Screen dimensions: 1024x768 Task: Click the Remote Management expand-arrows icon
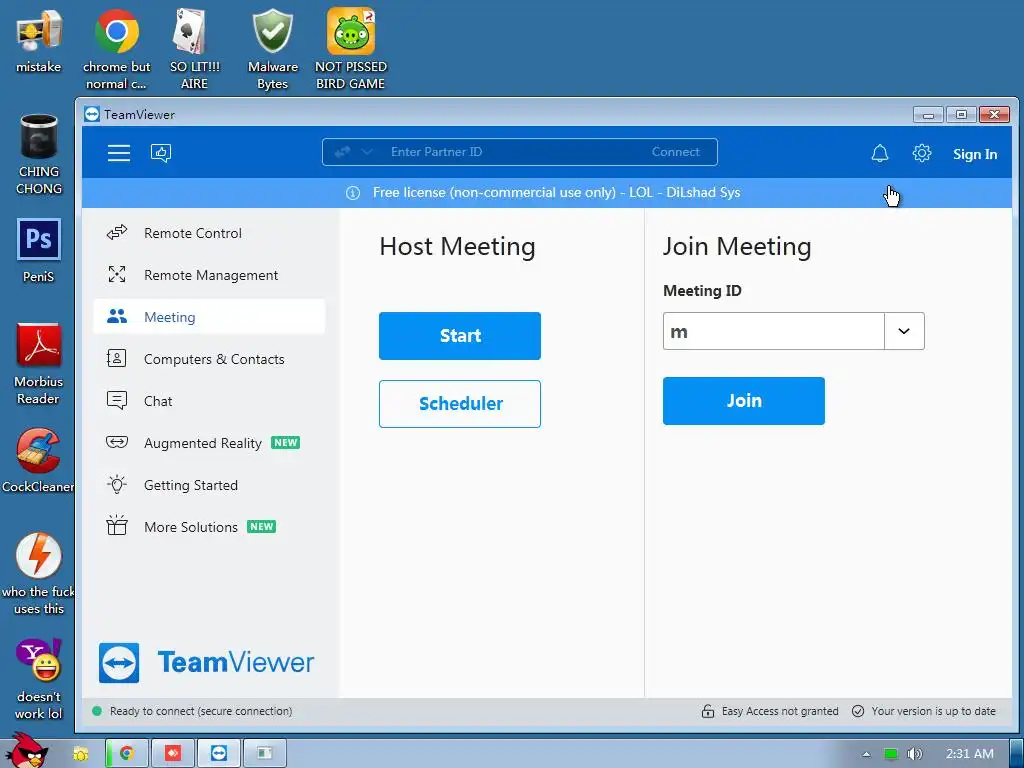point(117,274)
